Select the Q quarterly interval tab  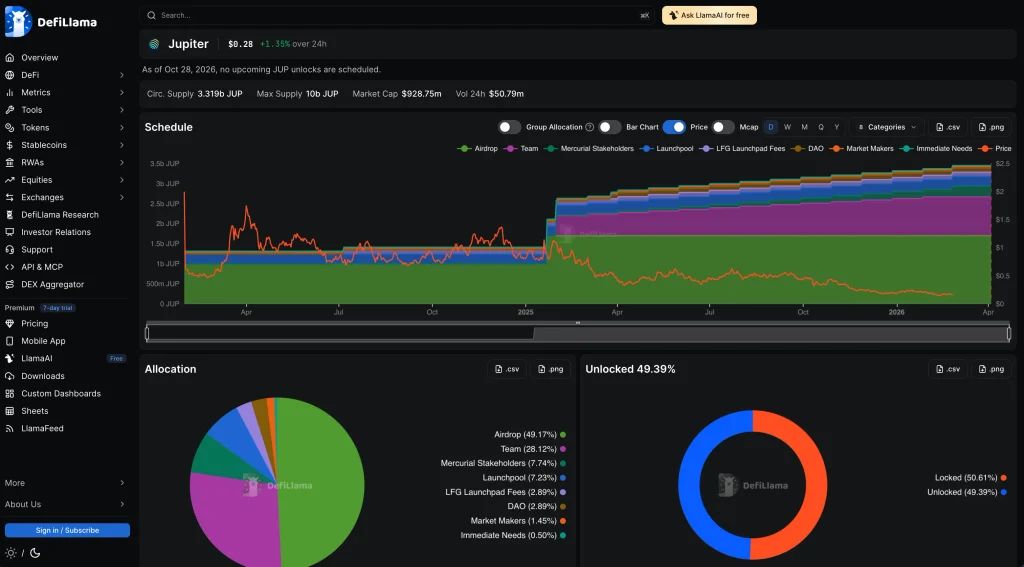821,127
